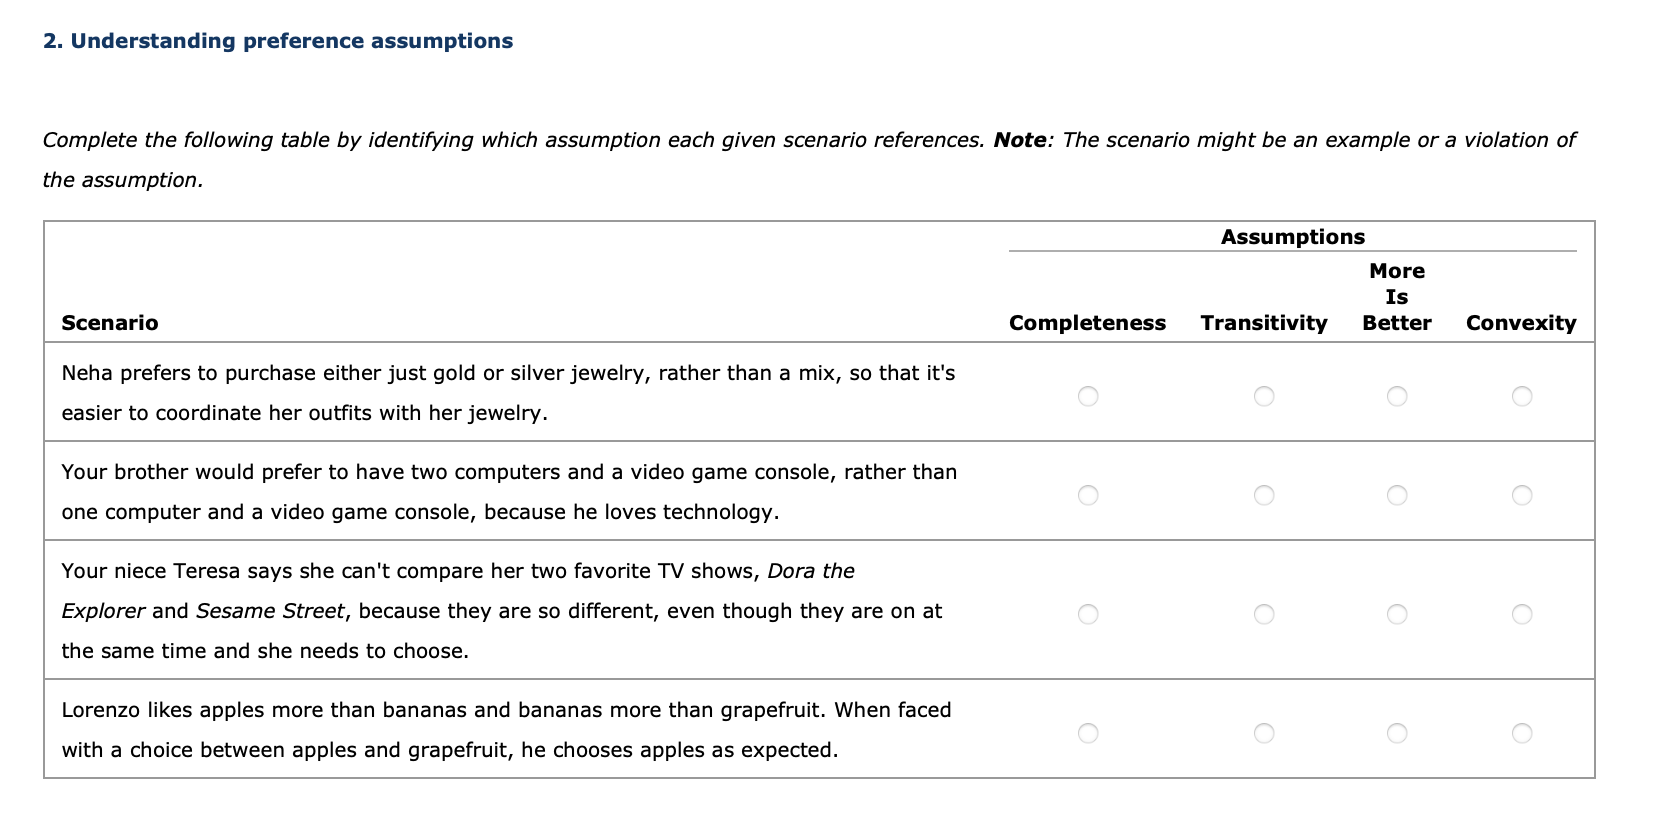Select Transitivity for the Lorenzo fruit scenario
The height and width of the screenshot is (818, 1674).
pyautogui.click(x=1264, y=733)
